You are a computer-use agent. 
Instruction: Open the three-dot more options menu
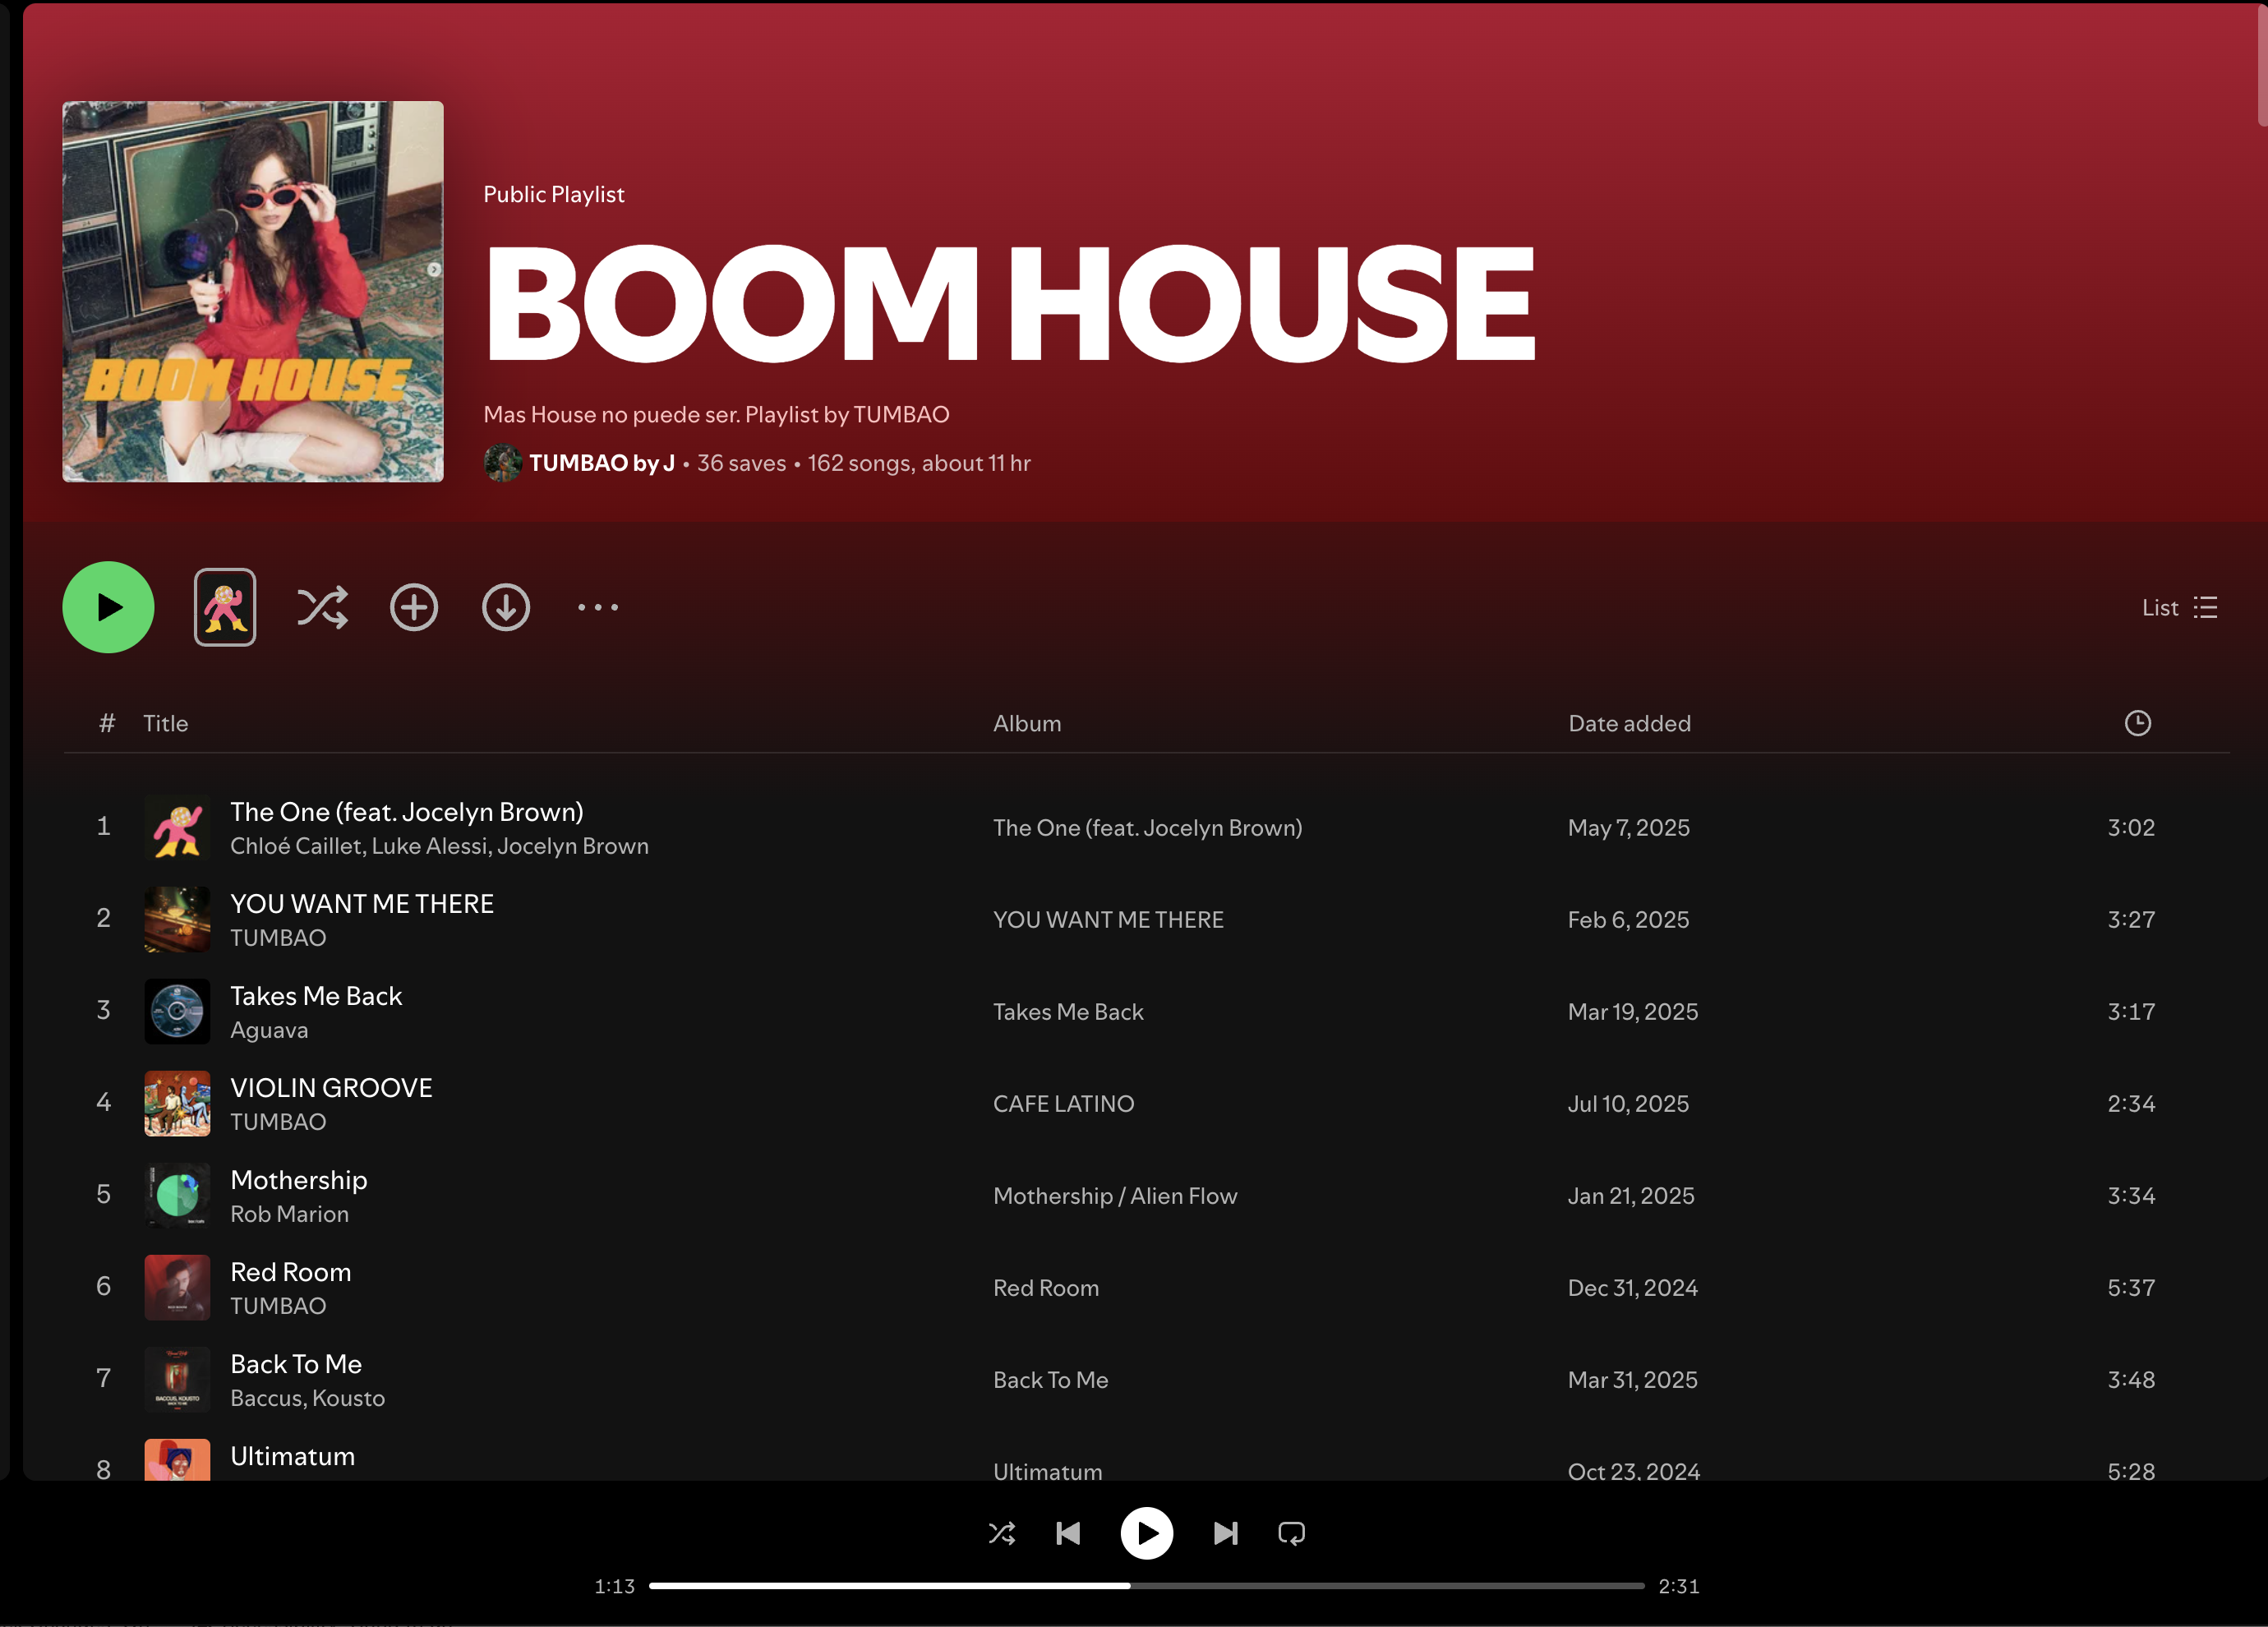(597, 607)
